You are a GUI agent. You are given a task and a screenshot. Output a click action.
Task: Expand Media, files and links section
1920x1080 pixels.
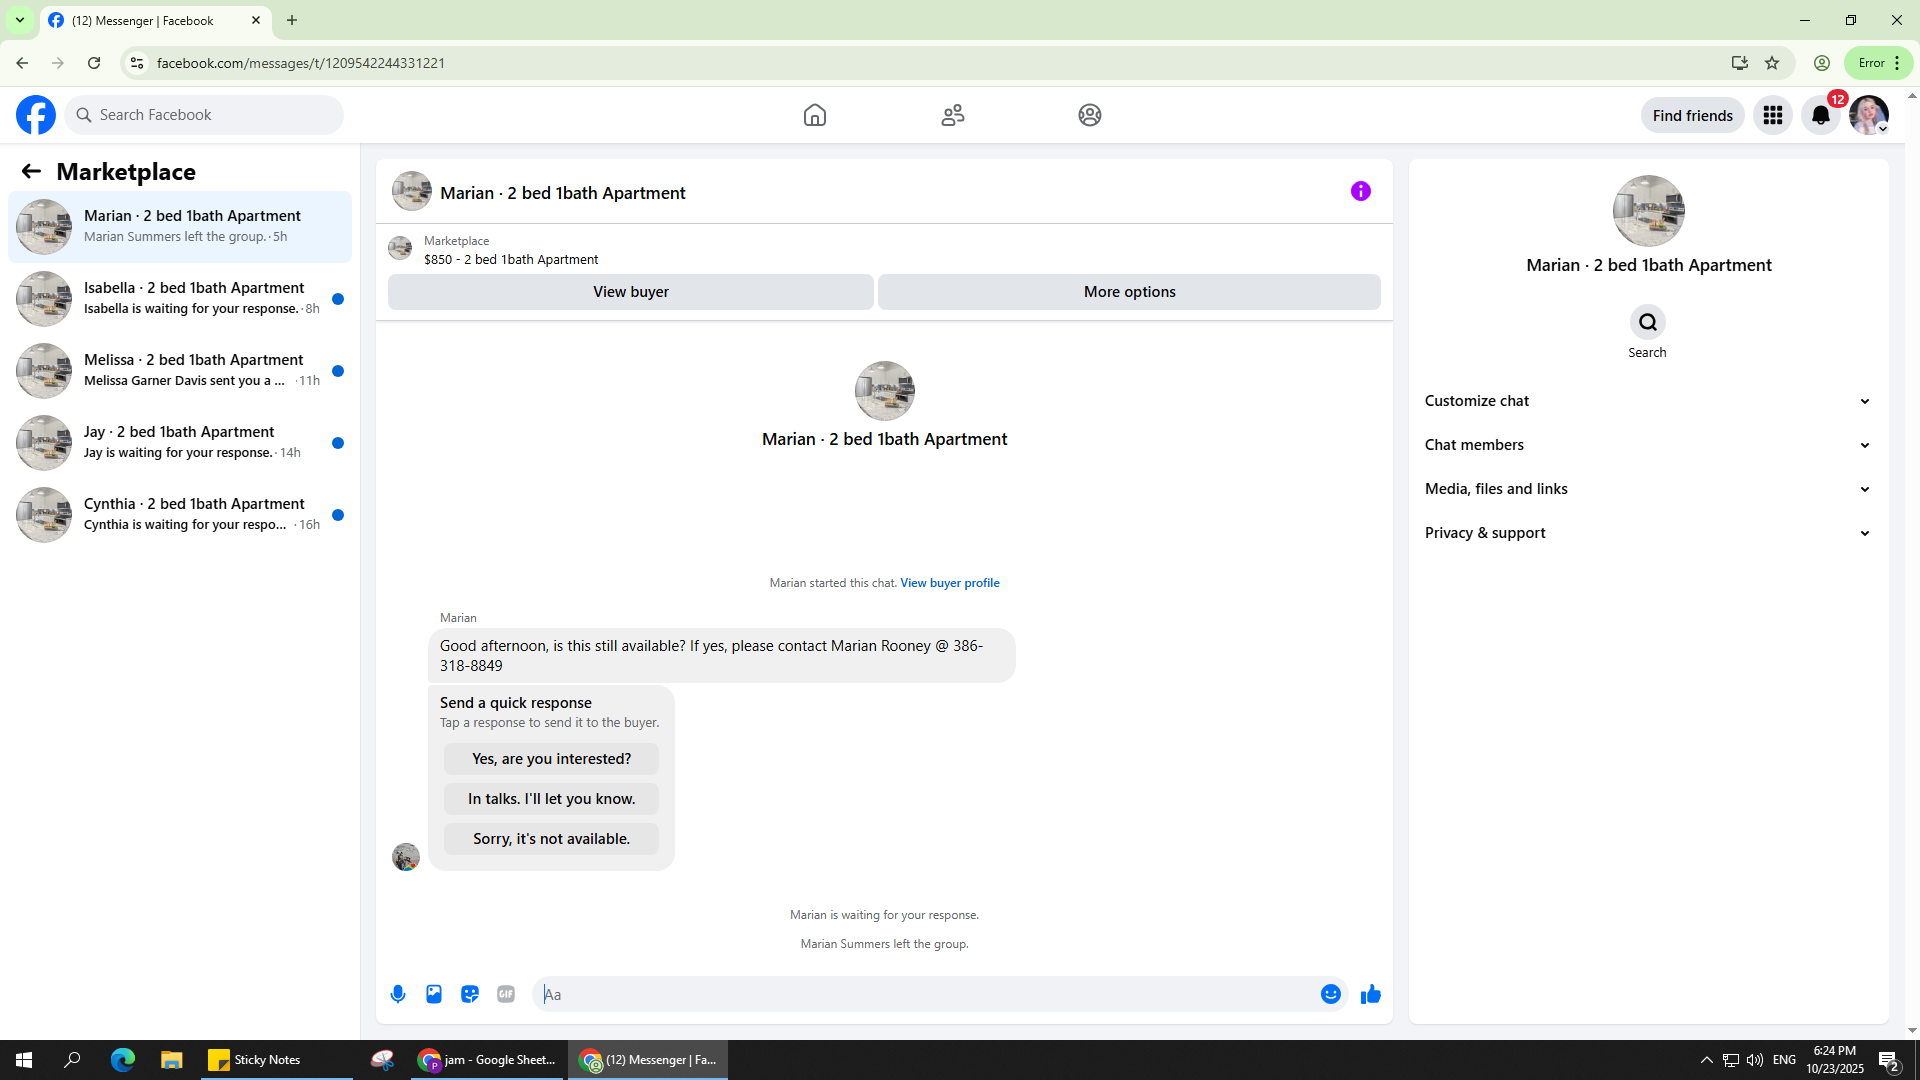tap(1647, 489)
